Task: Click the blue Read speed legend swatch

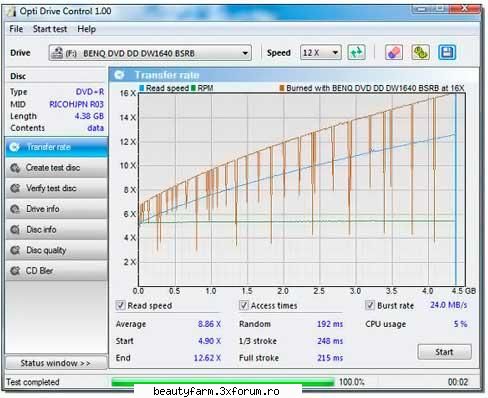Action: pyautogui.click(x=142, y=88)
